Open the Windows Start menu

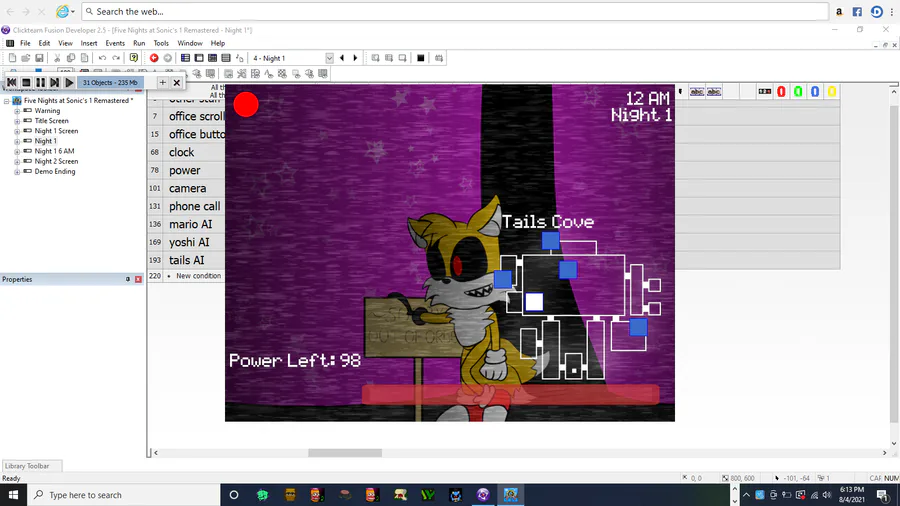[x=13, y=495]
